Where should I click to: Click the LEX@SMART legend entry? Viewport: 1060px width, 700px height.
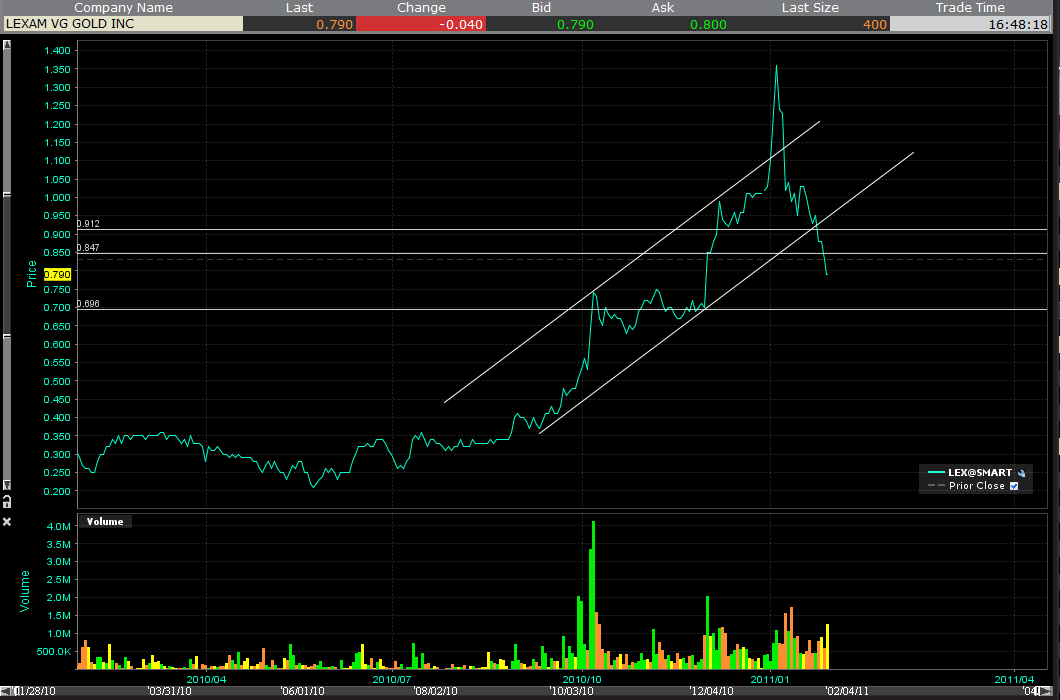[x=980, y=473]
